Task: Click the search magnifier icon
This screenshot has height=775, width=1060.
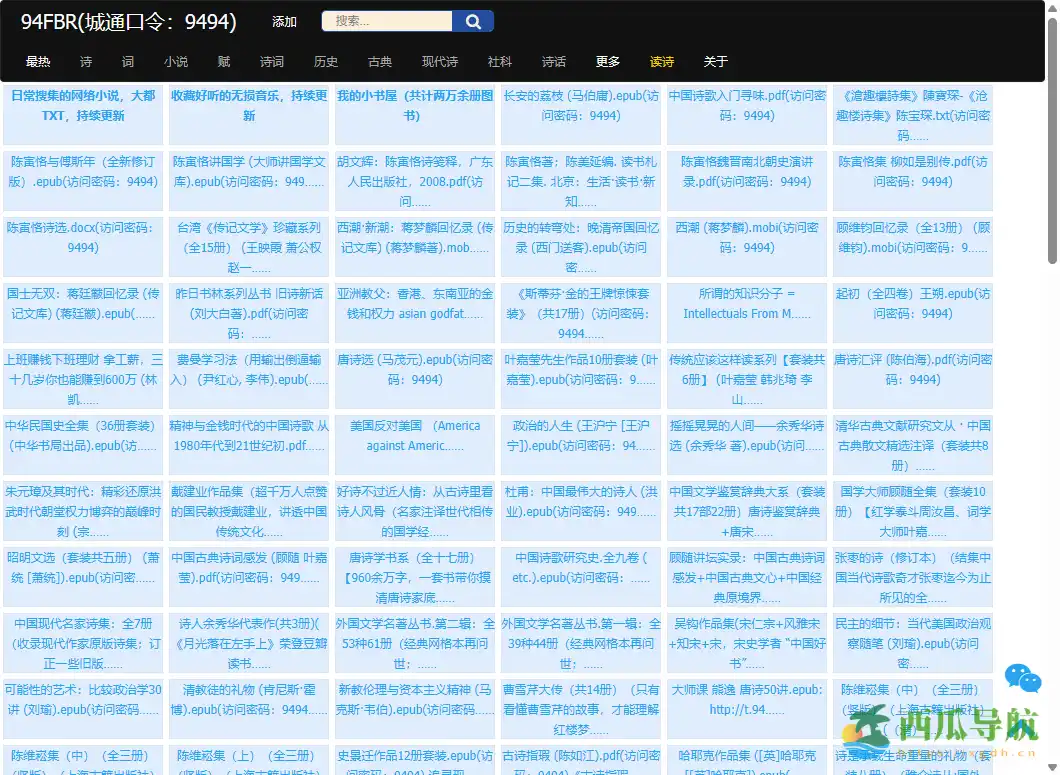Action: click(x=471, y=20)
